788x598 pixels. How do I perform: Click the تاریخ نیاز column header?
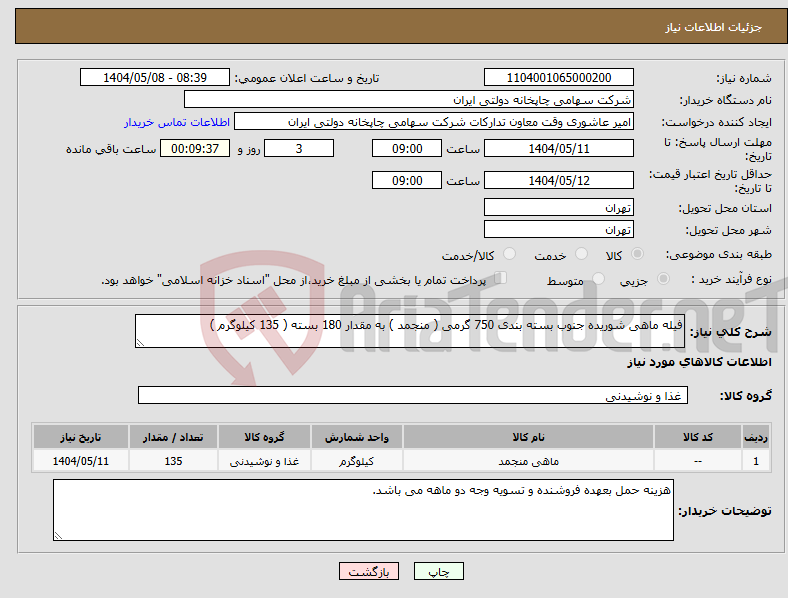(x=80, y=437)
